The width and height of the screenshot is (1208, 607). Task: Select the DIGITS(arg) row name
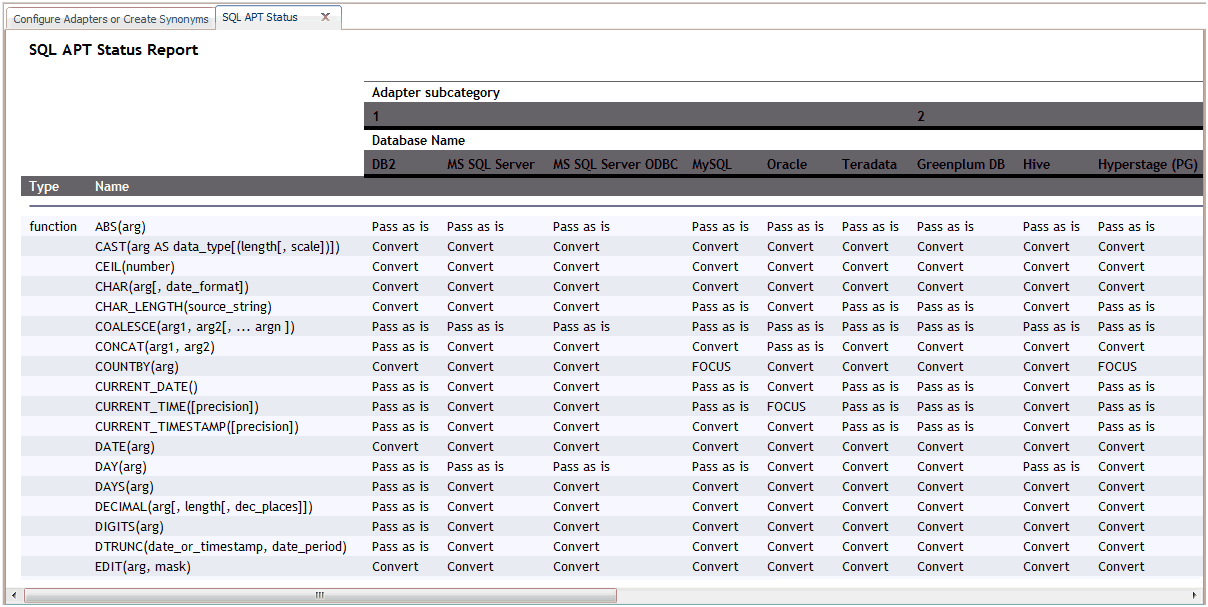point(129,526)
